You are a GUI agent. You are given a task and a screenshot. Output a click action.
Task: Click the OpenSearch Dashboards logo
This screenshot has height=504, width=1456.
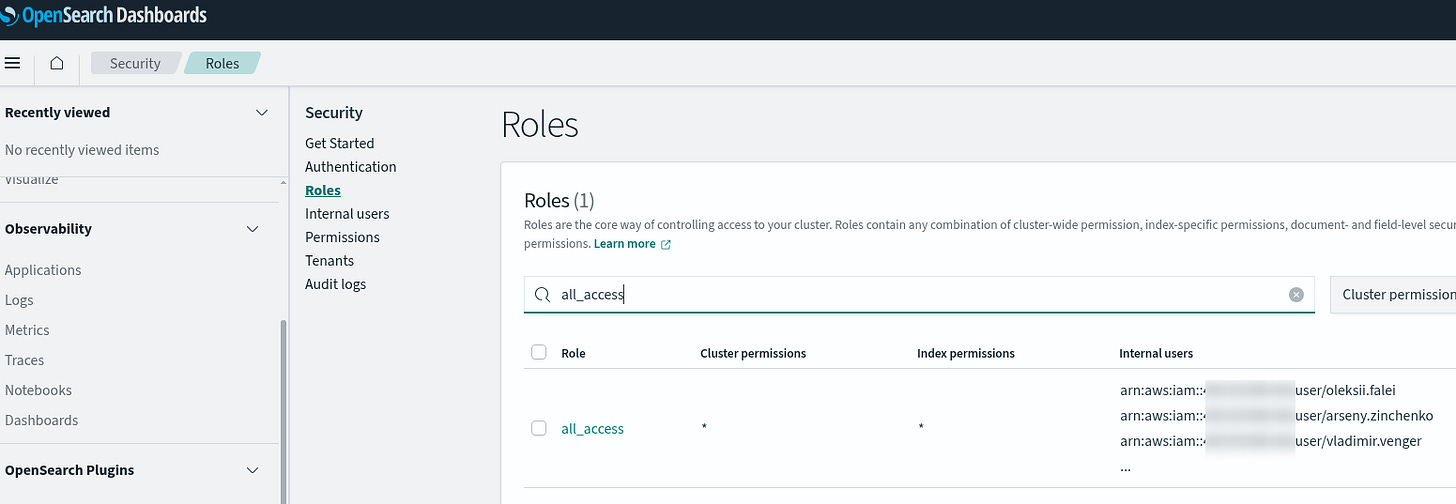(x=105, y=15)
